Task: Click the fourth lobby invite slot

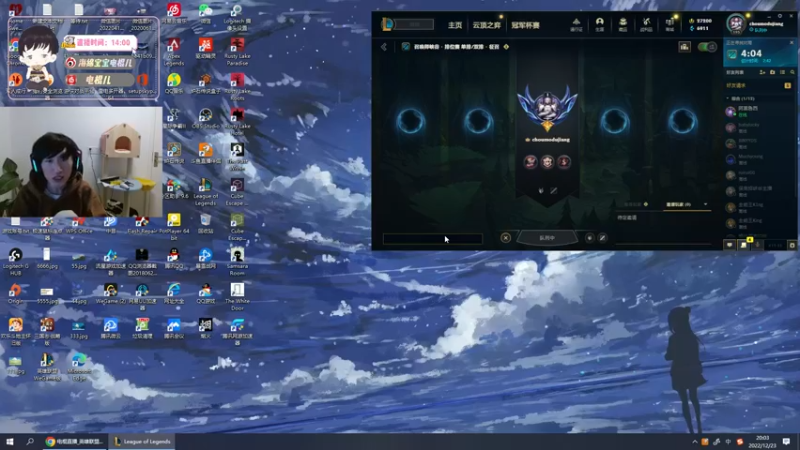Action: (614, 121)
